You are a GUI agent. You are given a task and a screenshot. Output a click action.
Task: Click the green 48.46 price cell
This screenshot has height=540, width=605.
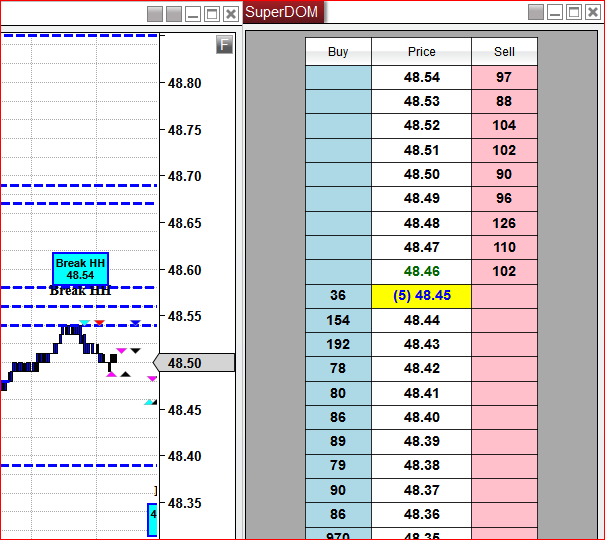(421, 272)
